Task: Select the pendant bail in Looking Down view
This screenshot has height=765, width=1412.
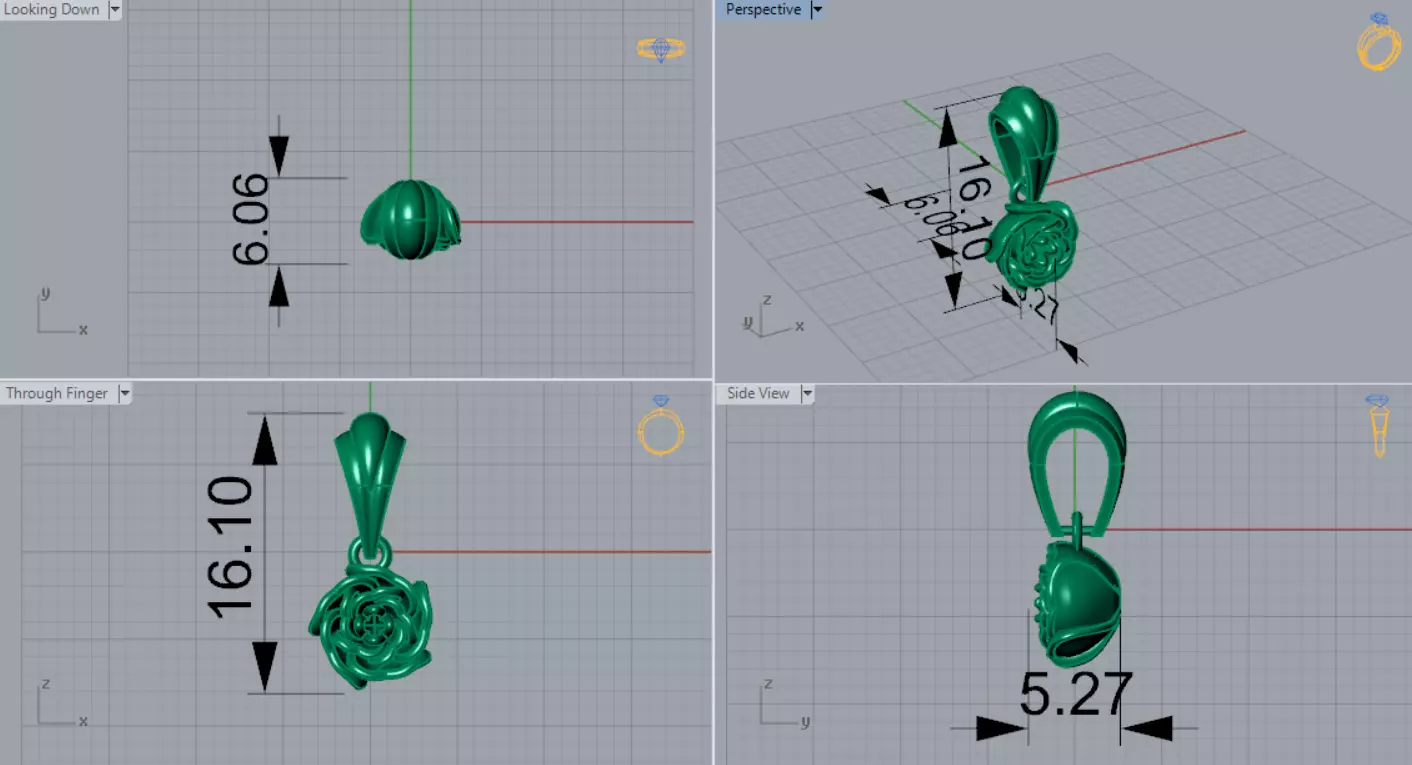Action: coord(410,220)
